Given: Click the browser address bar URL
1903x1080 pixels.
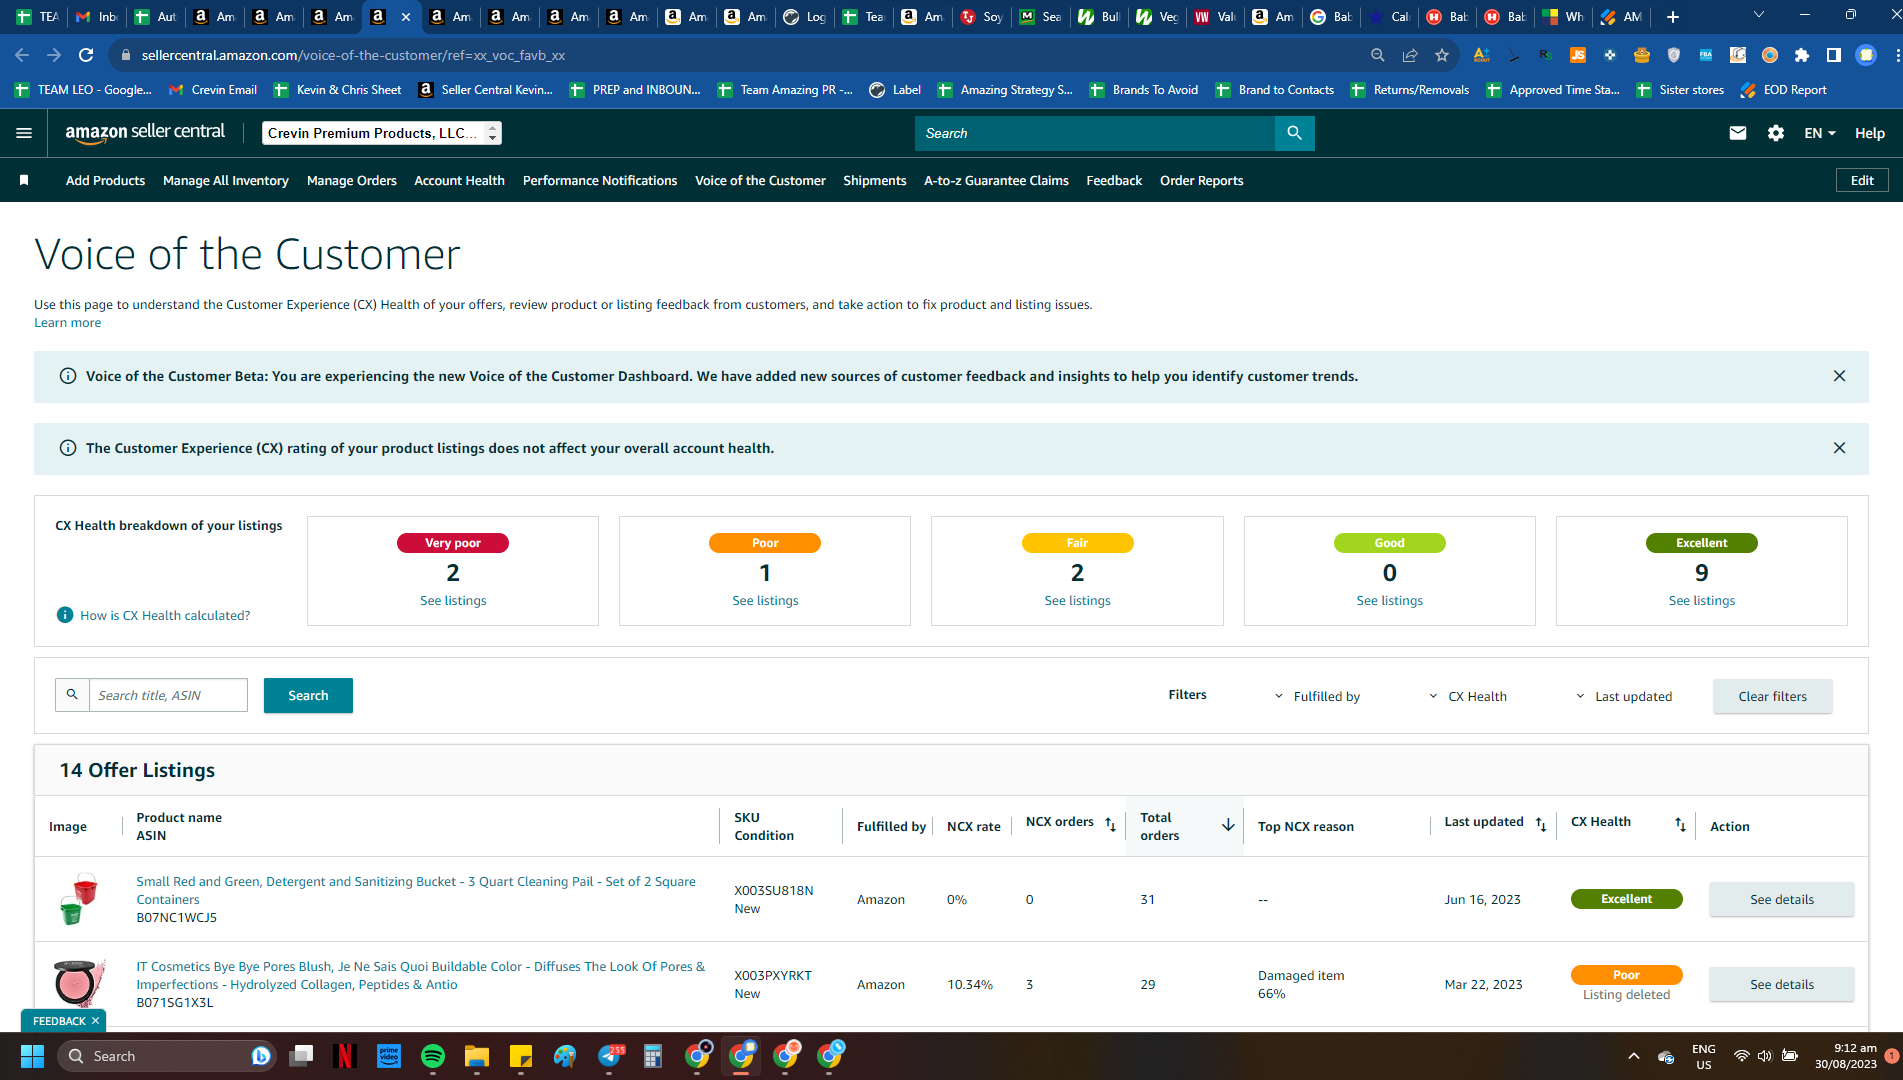Looking at the screenshot, I should point(353,55).
